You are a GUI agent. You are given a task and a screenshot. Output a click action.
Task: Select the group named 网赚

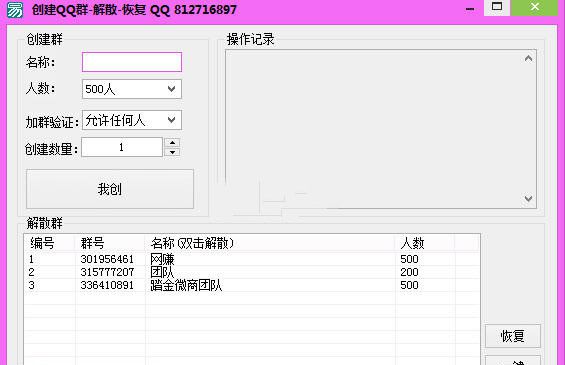pos(162,259)
